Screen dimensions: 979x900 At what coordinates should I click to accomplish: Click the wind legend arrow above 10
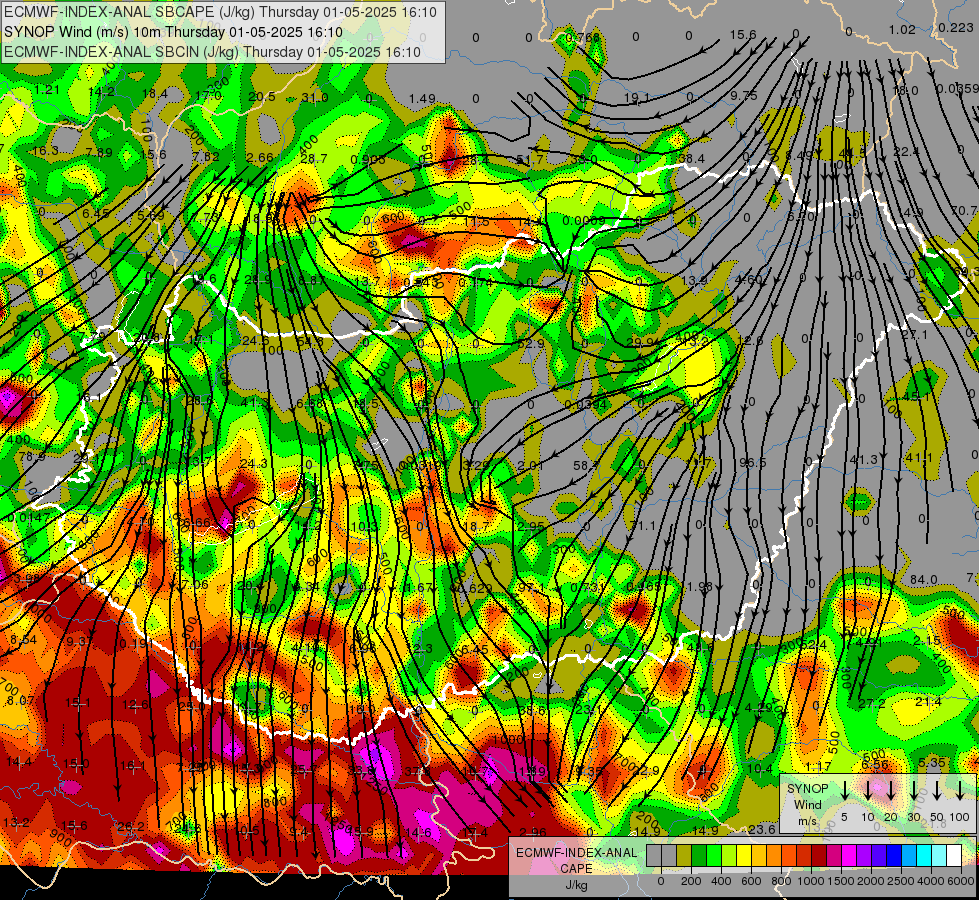click(867, 791)
